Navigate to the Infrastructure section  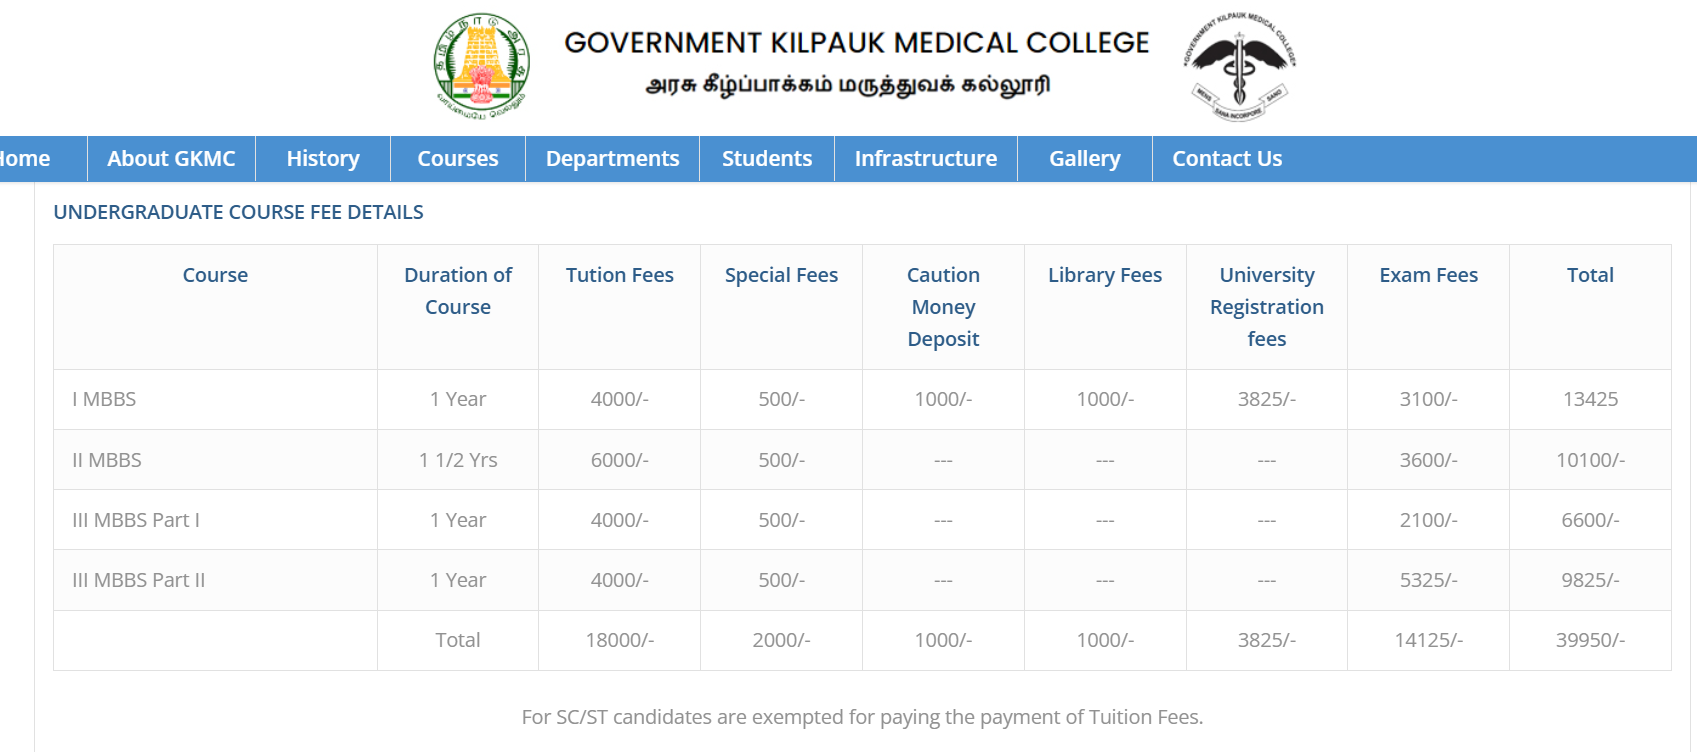point(925,159)
